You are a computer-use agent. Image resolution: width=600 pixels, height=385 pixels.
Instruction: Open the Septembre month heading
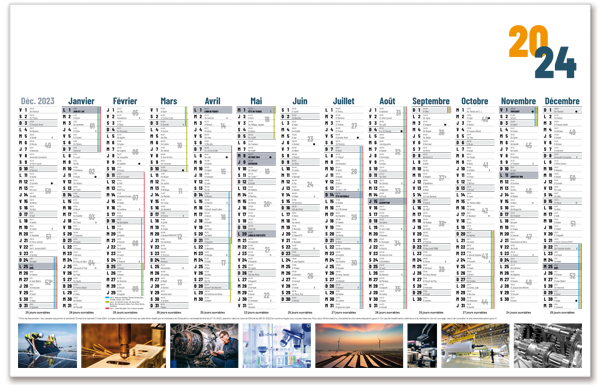431,101
